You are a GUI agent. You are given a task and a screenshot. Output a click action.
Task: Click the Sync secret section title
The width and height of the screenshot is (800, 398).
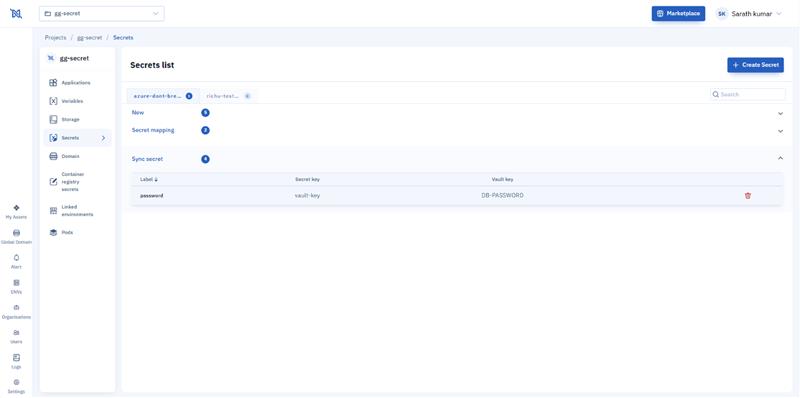[x=147, y=159]
